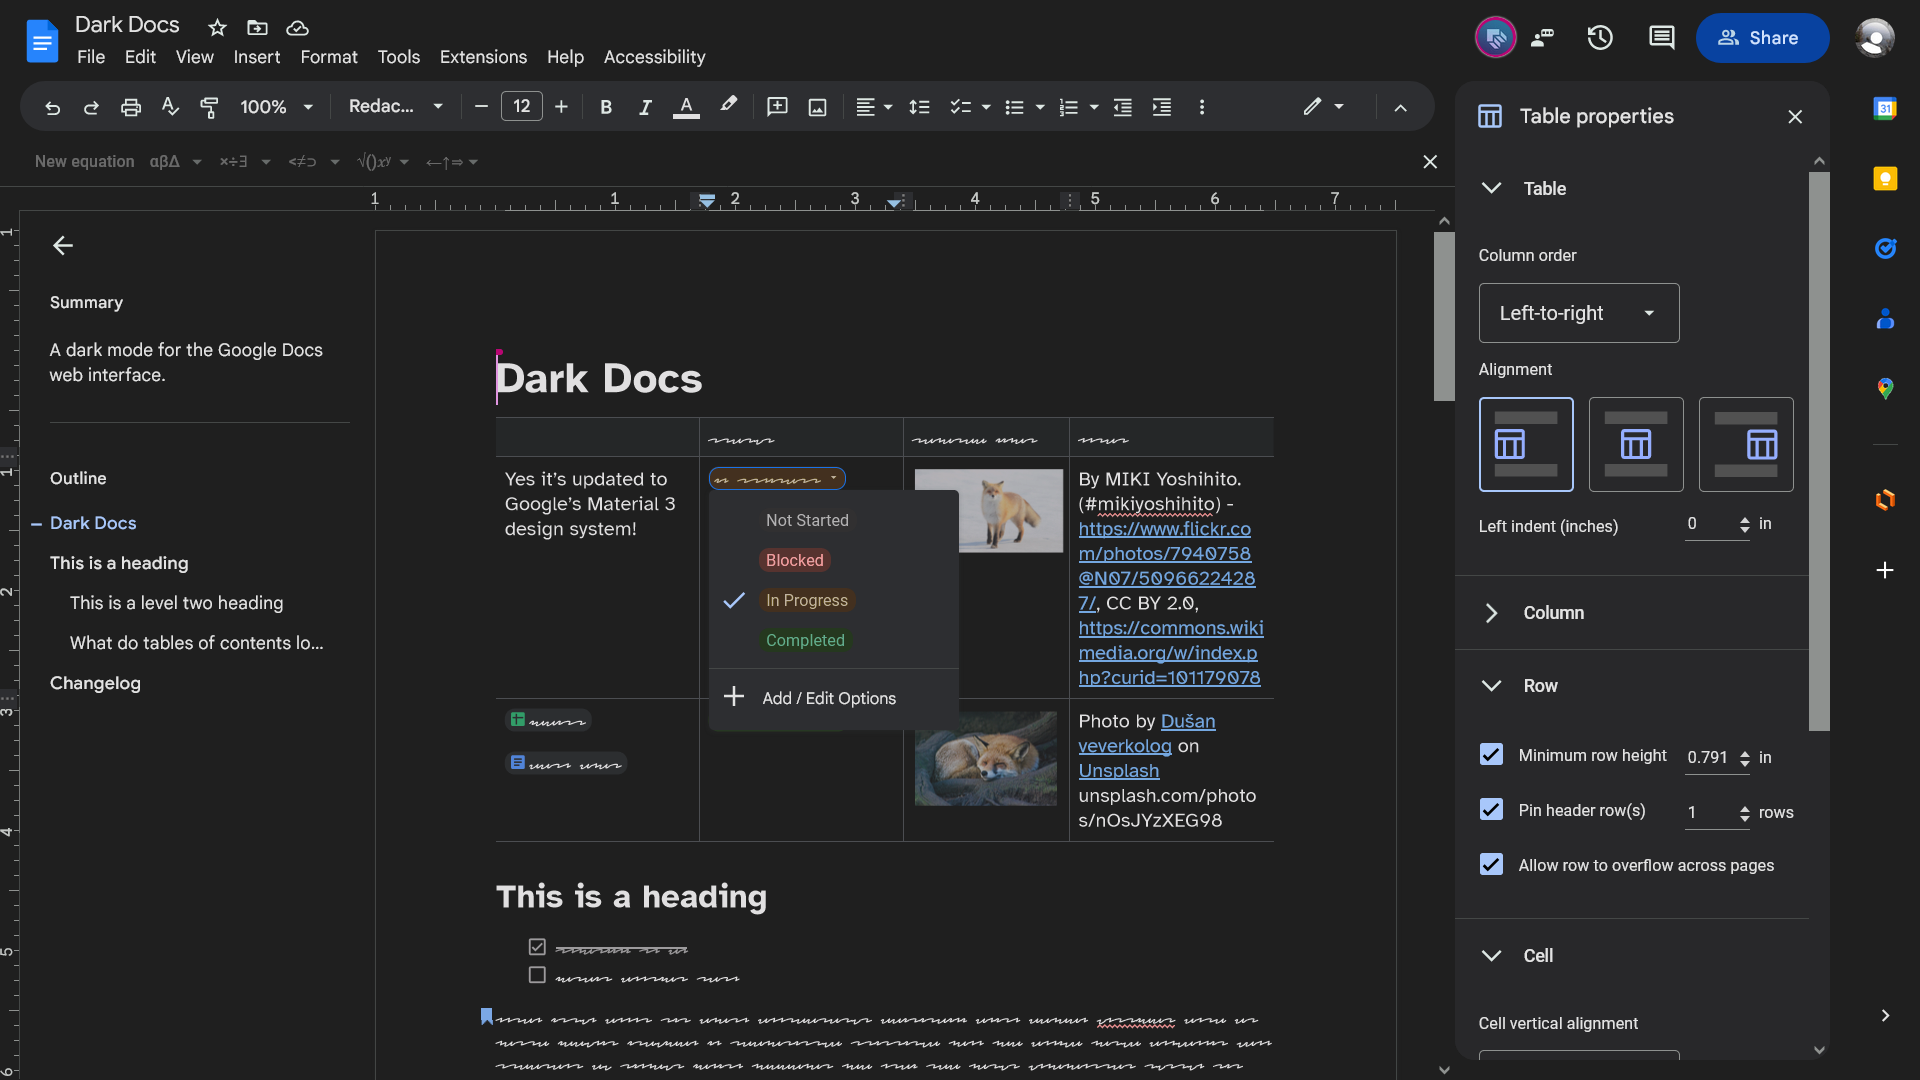The image size is (1920, 1080).
Task: Open version history clock icon
Action: [1600, 38]
